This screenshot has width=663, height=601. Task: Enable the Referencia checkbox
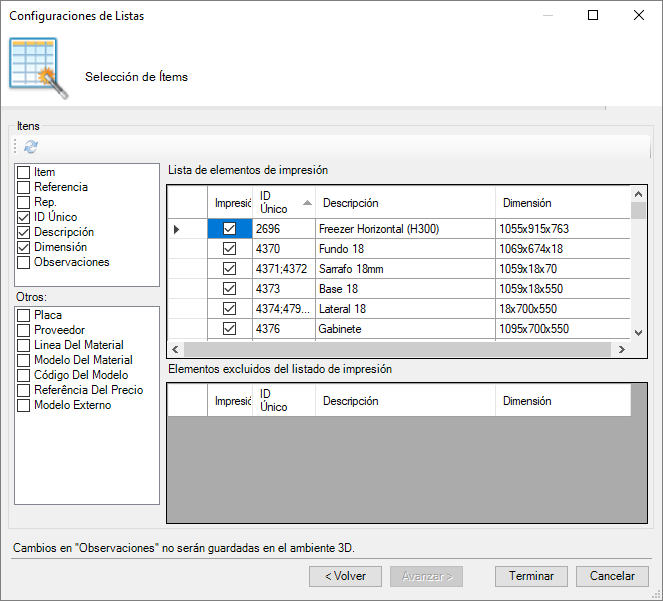pos(24,187)
